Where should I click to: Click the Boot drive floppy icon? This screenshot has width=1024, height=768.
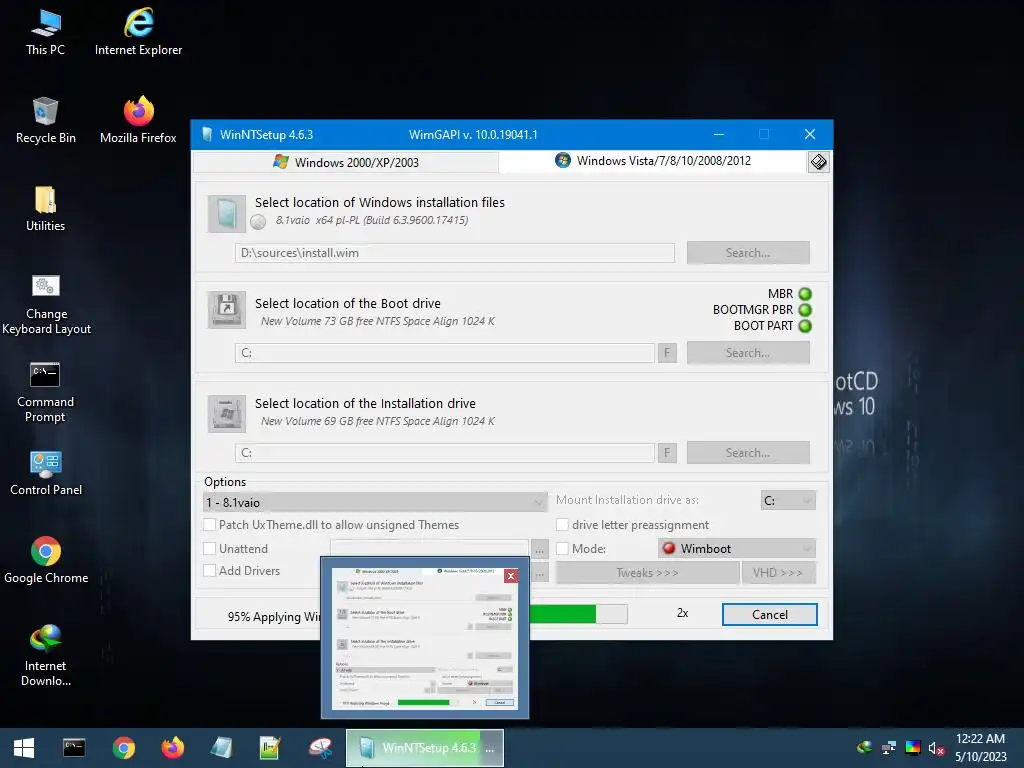click(x=227, y=310)
